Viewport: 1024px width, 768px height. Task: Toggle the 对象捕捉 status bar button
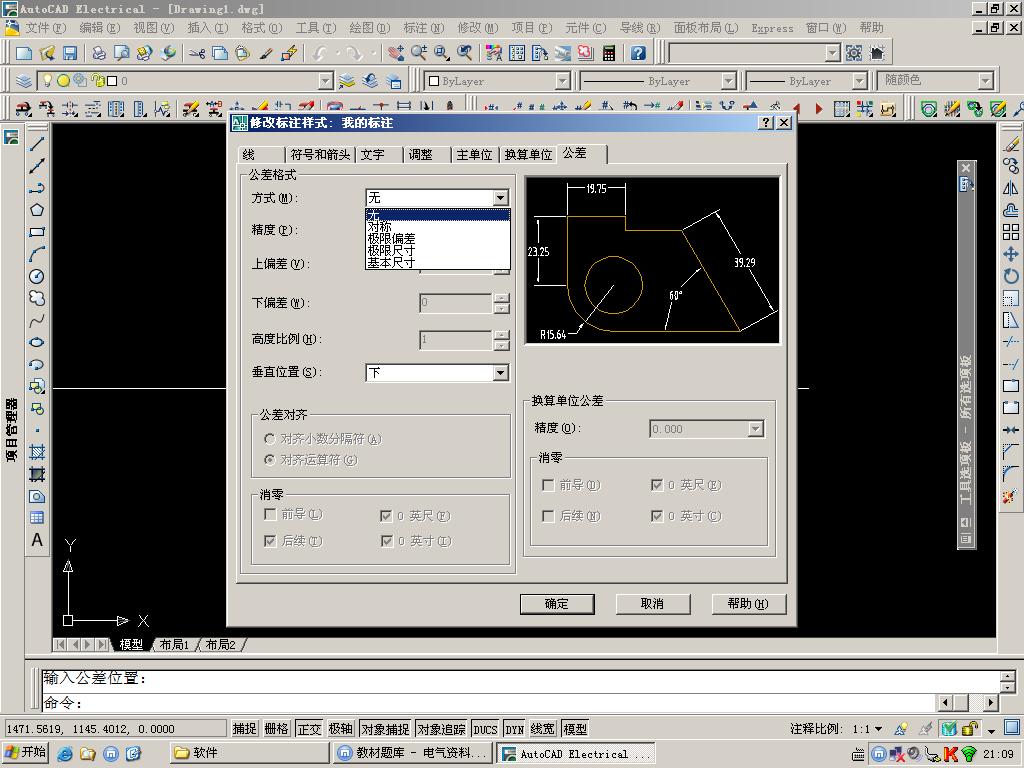(x=385, y=729)
